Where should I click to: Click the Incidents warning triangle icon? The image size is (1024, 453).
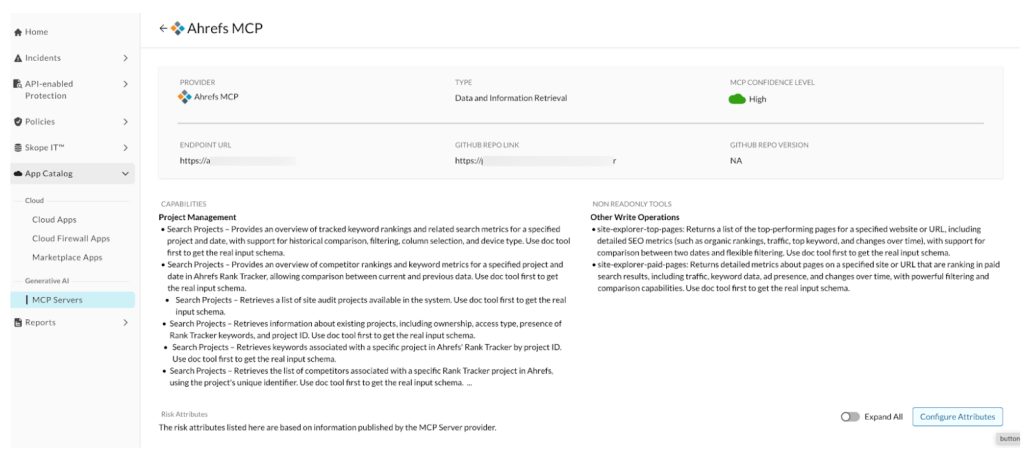coord(18,58)
